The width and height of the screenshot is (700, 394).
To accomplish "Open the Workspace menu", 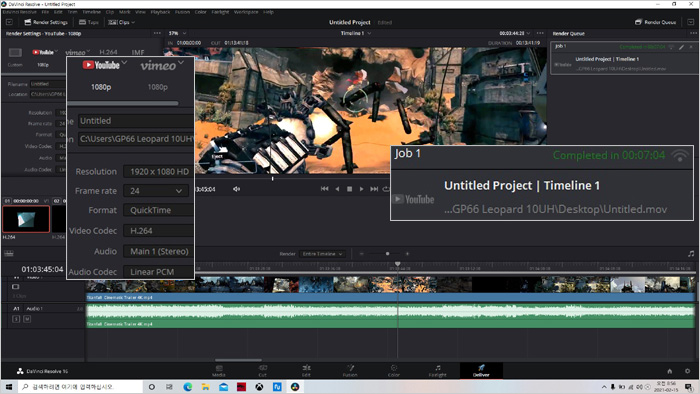I will click(246, 12).
